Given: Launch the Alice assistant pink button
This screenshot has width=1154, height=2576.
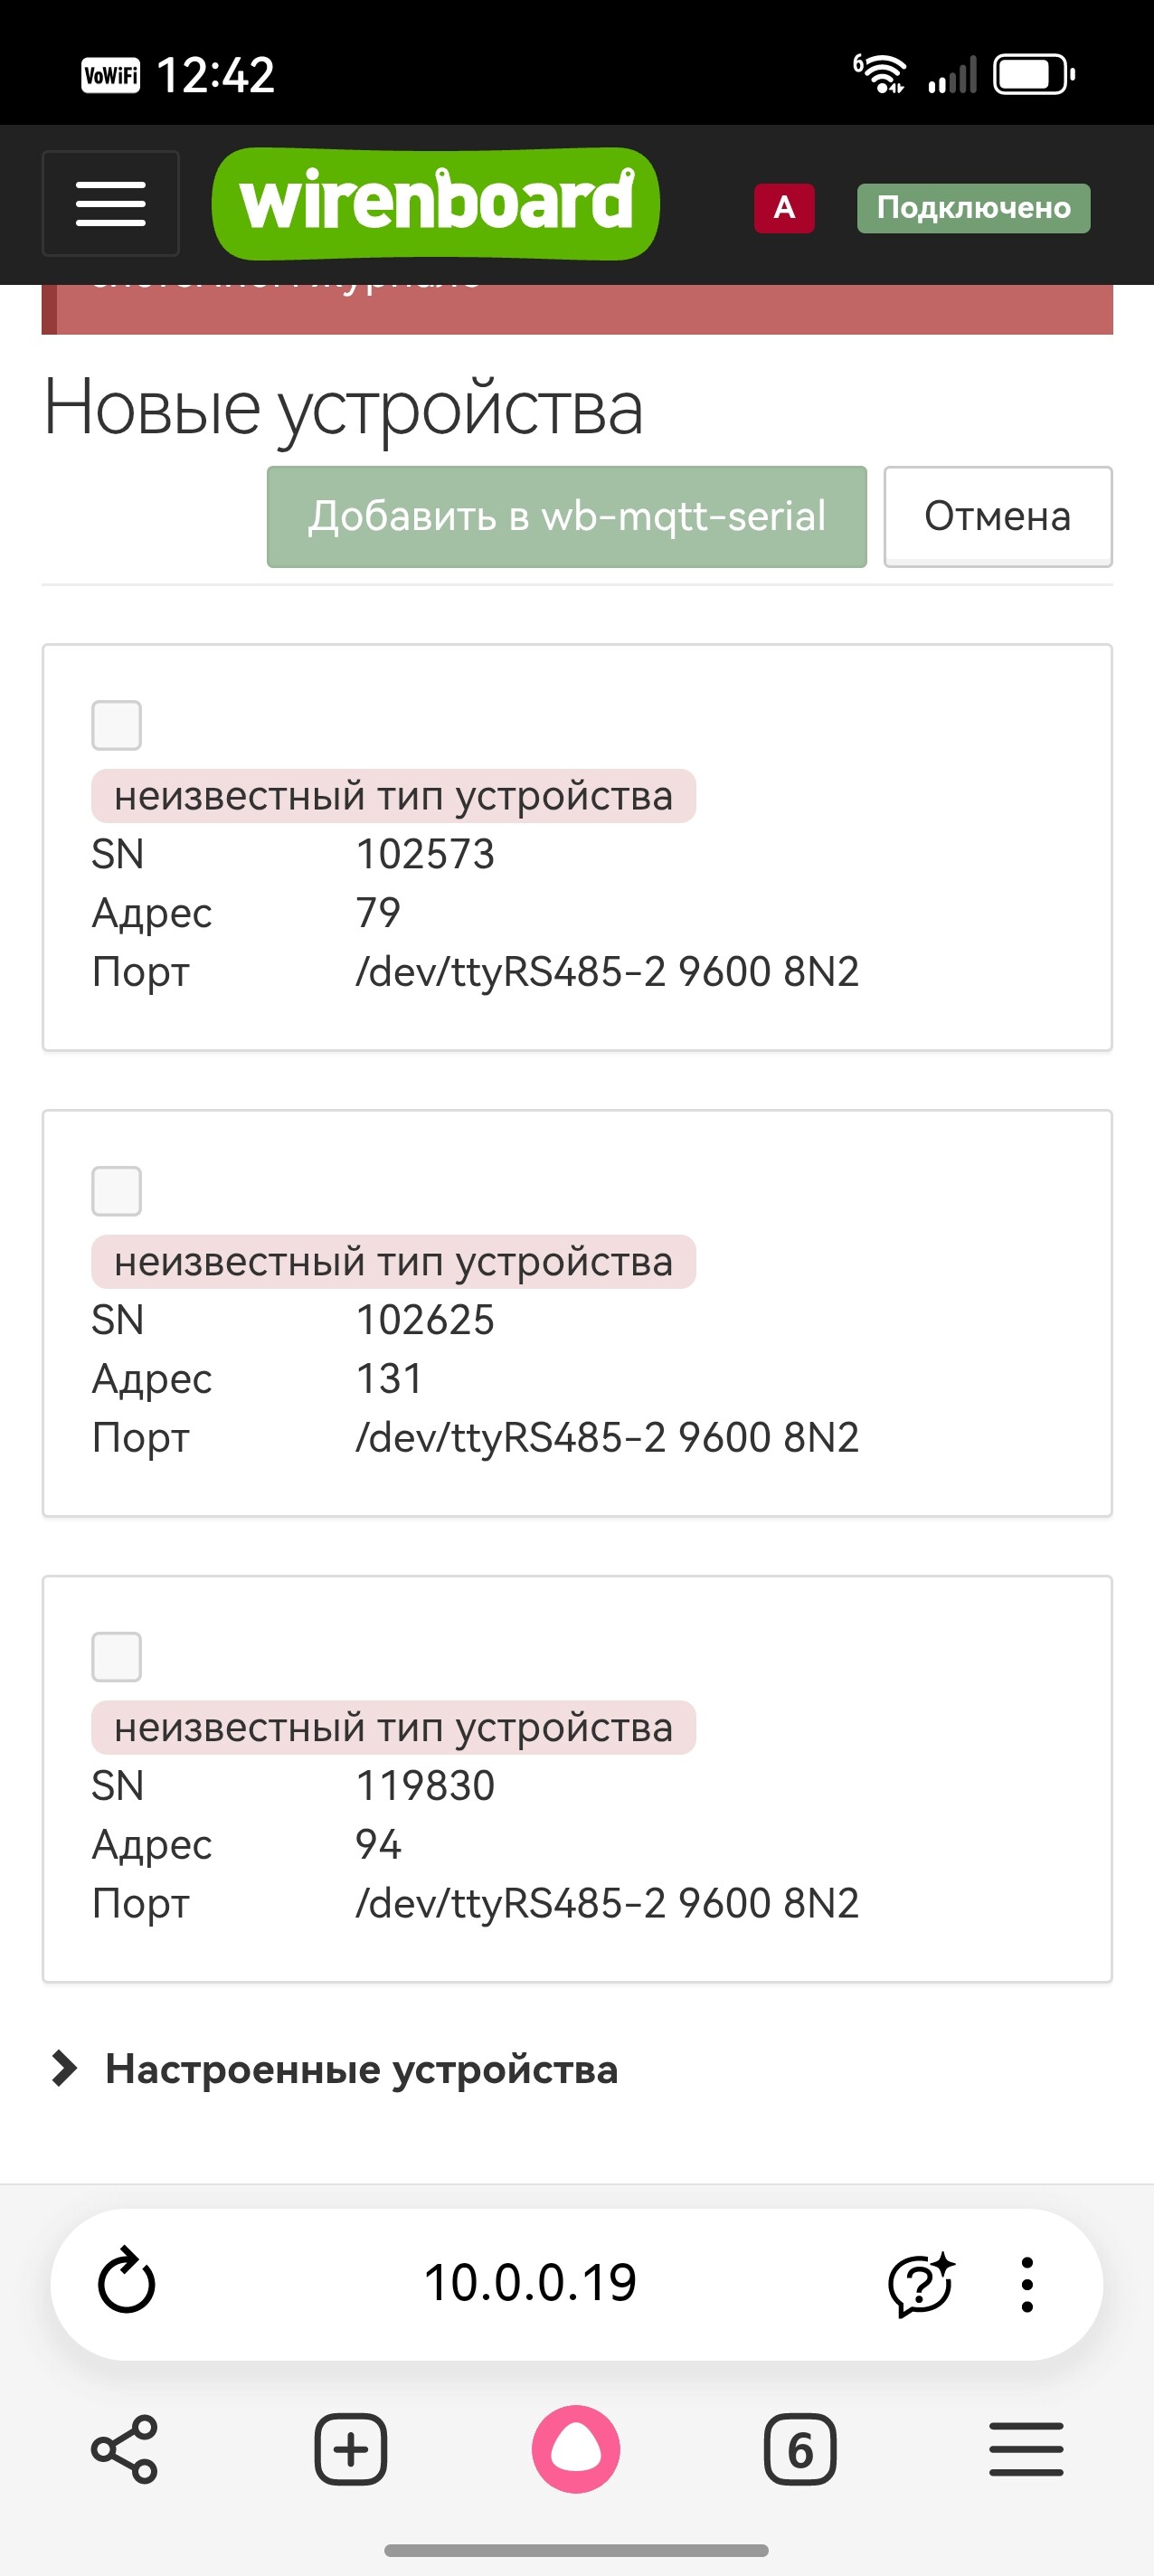Looking at the screenshot, I should tap(576, 2449).
